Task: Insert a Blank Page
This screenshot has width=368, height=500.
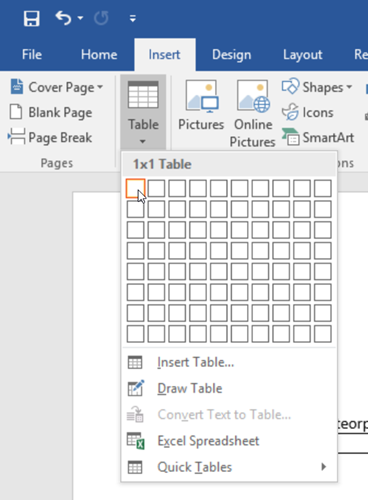Action: [x=51, y=112]
